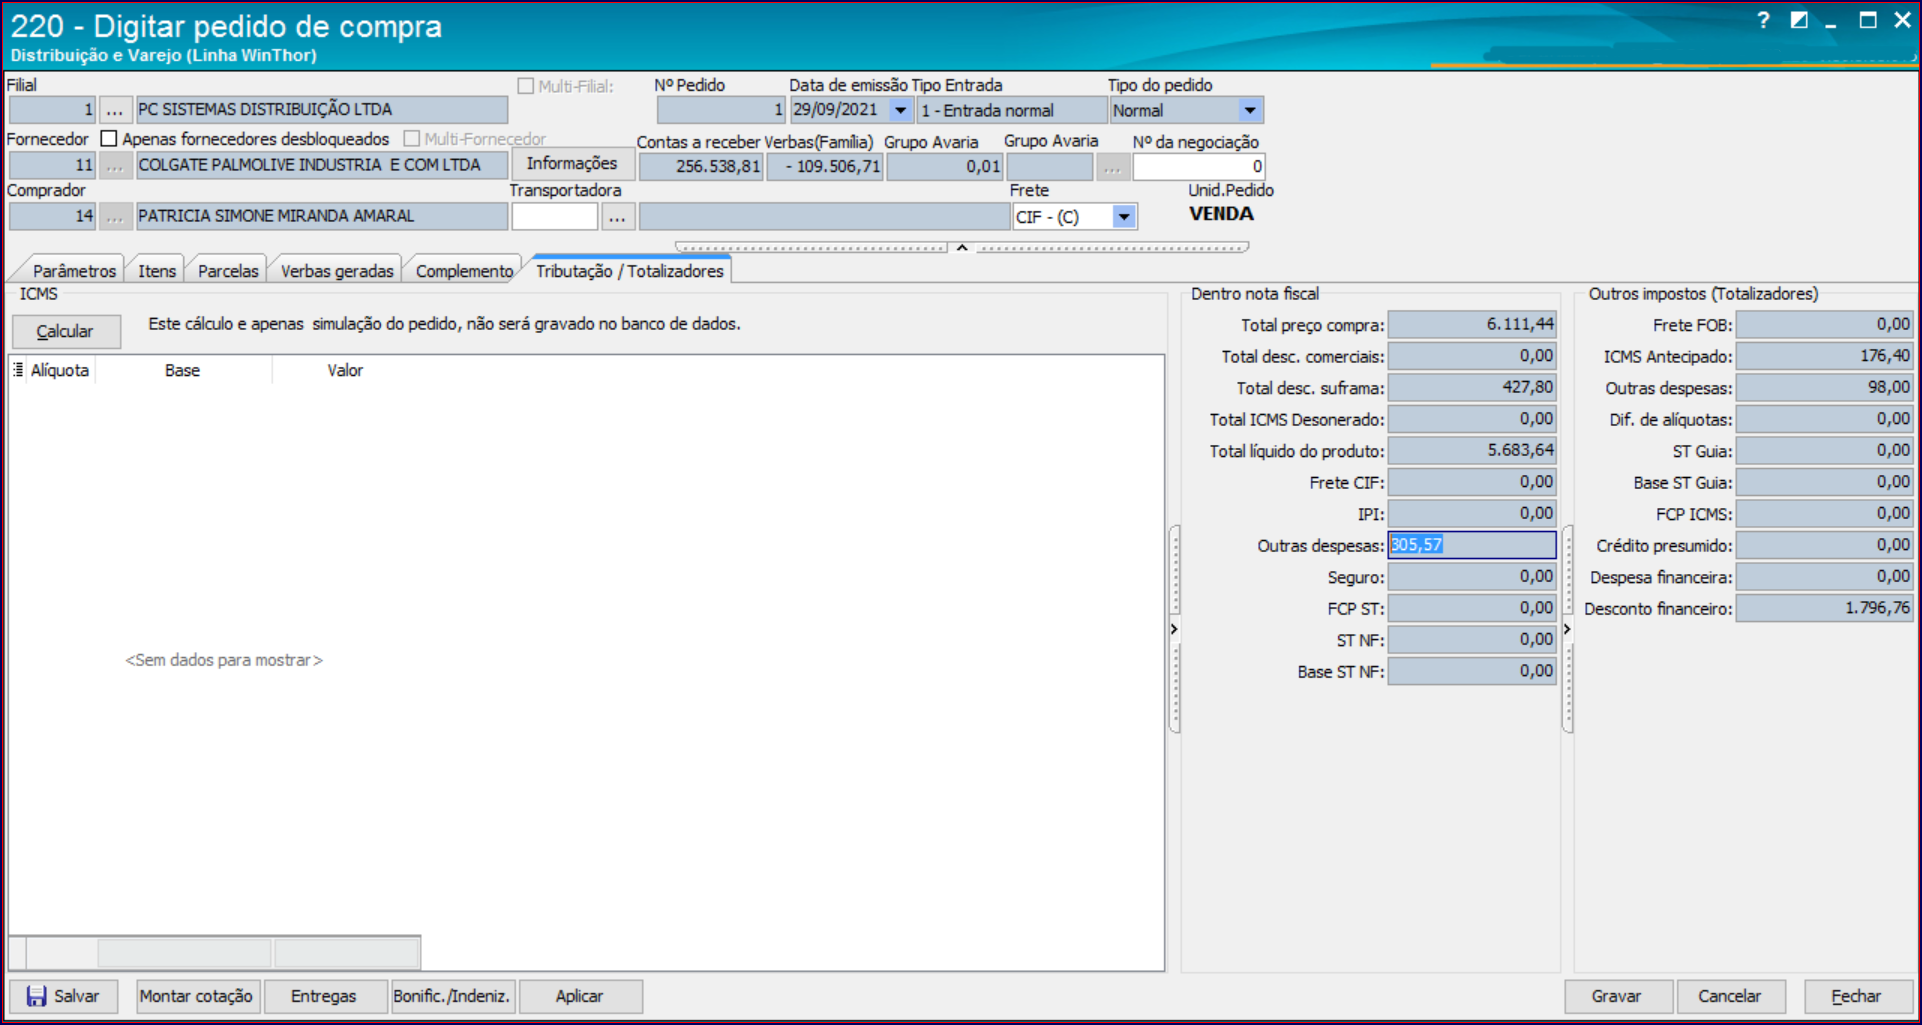Click the Total desc. suframa value 427,80
This screenshot has width=1922, height=1025.
pos(1472,387)
